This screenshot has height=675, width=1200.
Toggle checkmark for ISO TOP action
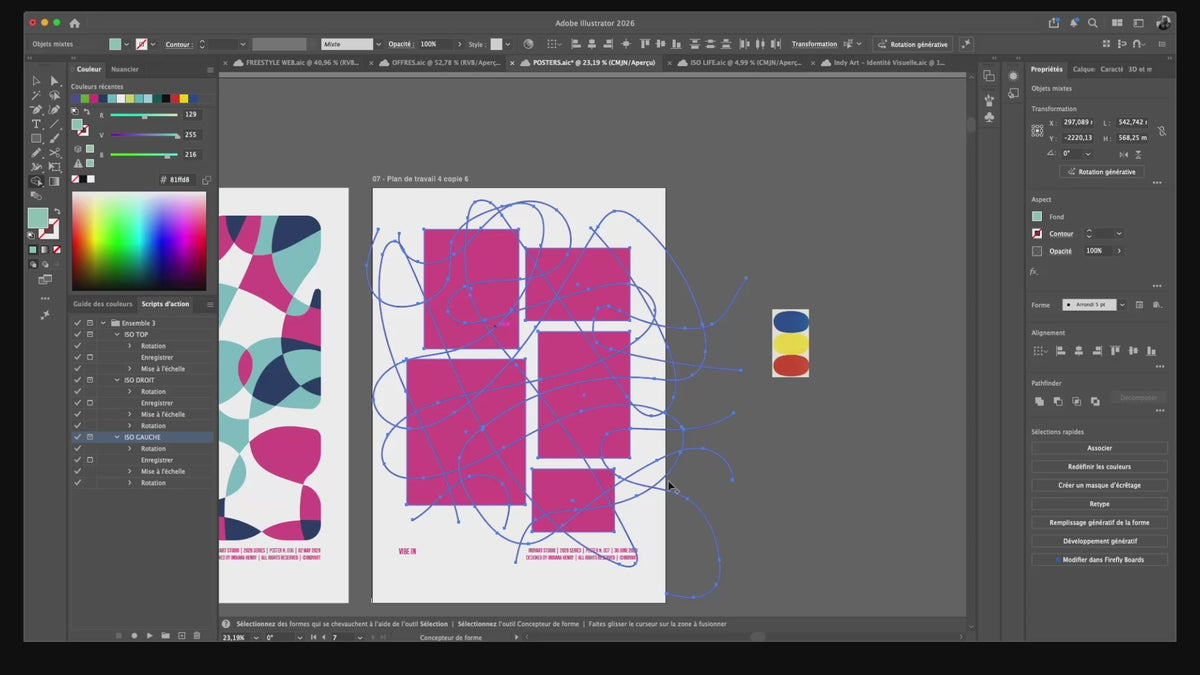pyautogui.click(x=77, y=334)
